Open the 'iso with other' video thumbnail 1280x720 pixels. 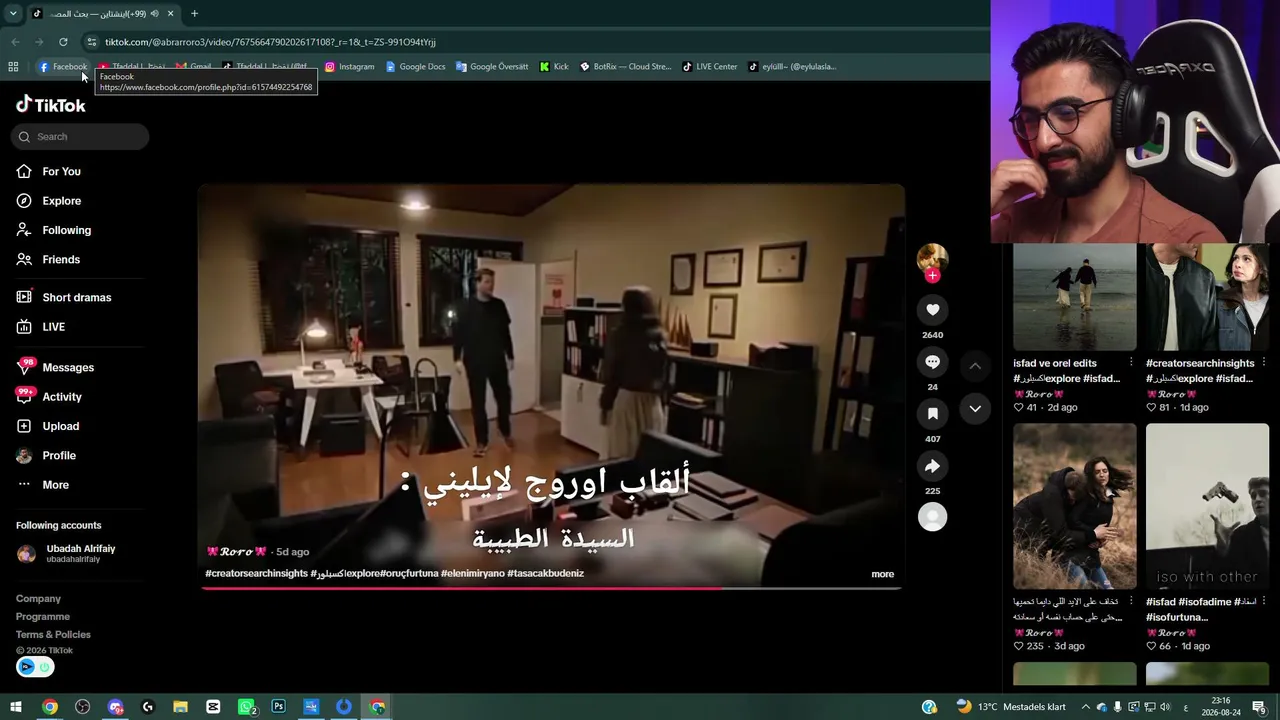(x=1207, y=506)
